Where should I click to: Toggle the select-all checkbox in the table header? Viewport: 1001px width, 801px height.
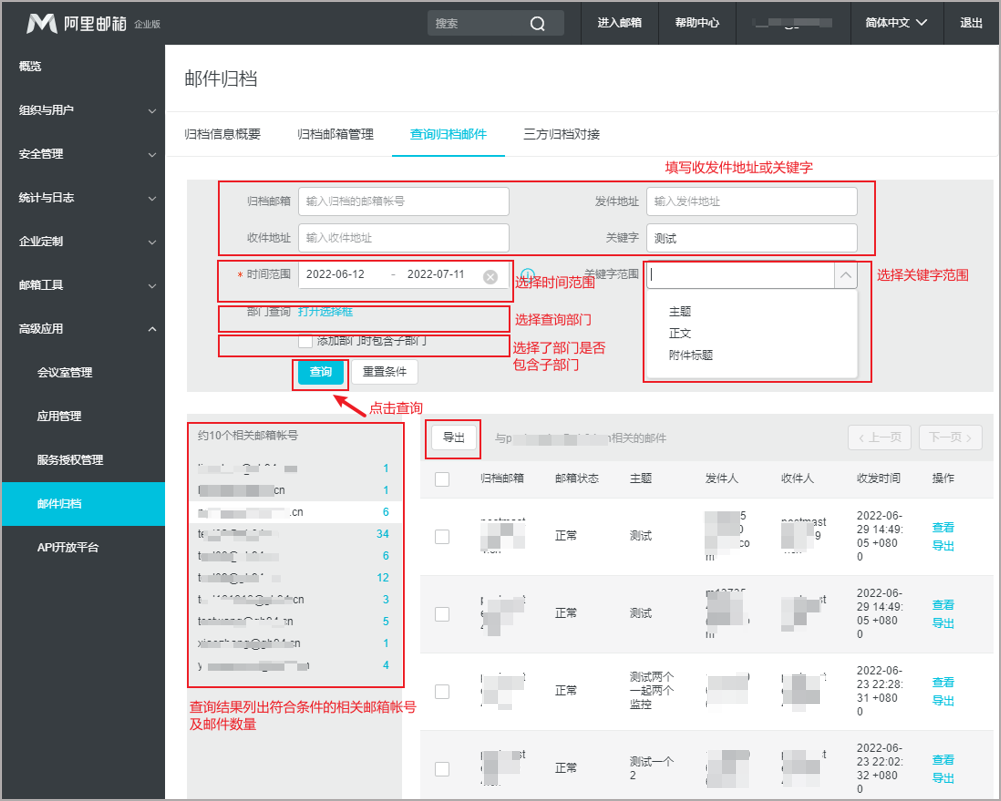pyautogui.click(x=442, y=479)
